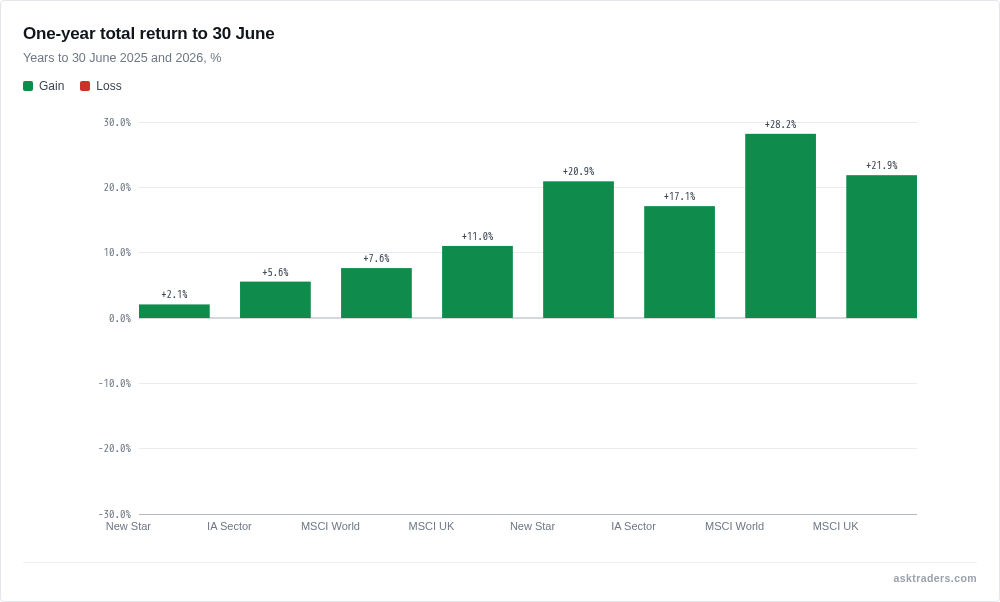Click the -10.0% y-axis tick label
The width and height of the screenshot is (1000, 602).
(x=115, y=383)
